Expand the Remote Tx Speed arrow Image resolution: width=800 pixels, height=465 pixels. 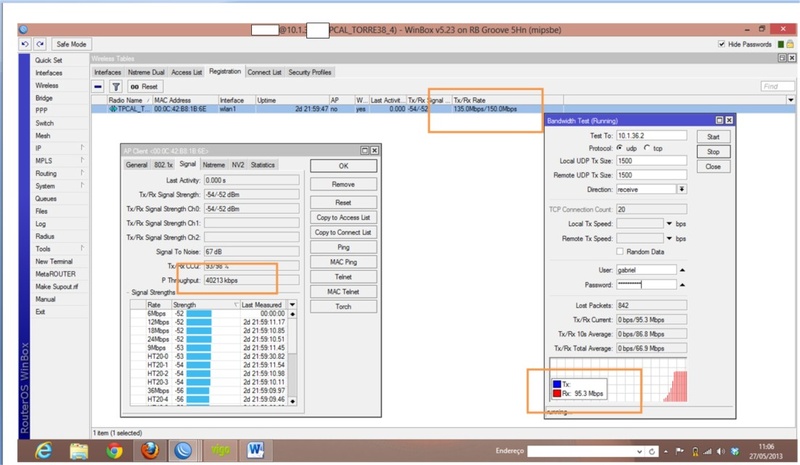point(669,238)
